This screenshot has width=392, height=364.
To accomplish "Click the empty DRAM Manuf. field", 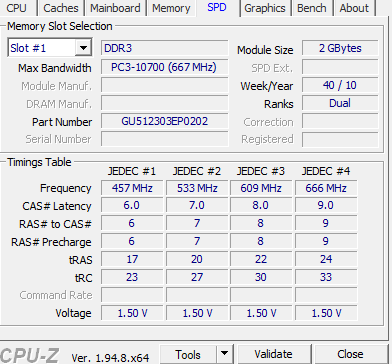I will coord(165,103).
